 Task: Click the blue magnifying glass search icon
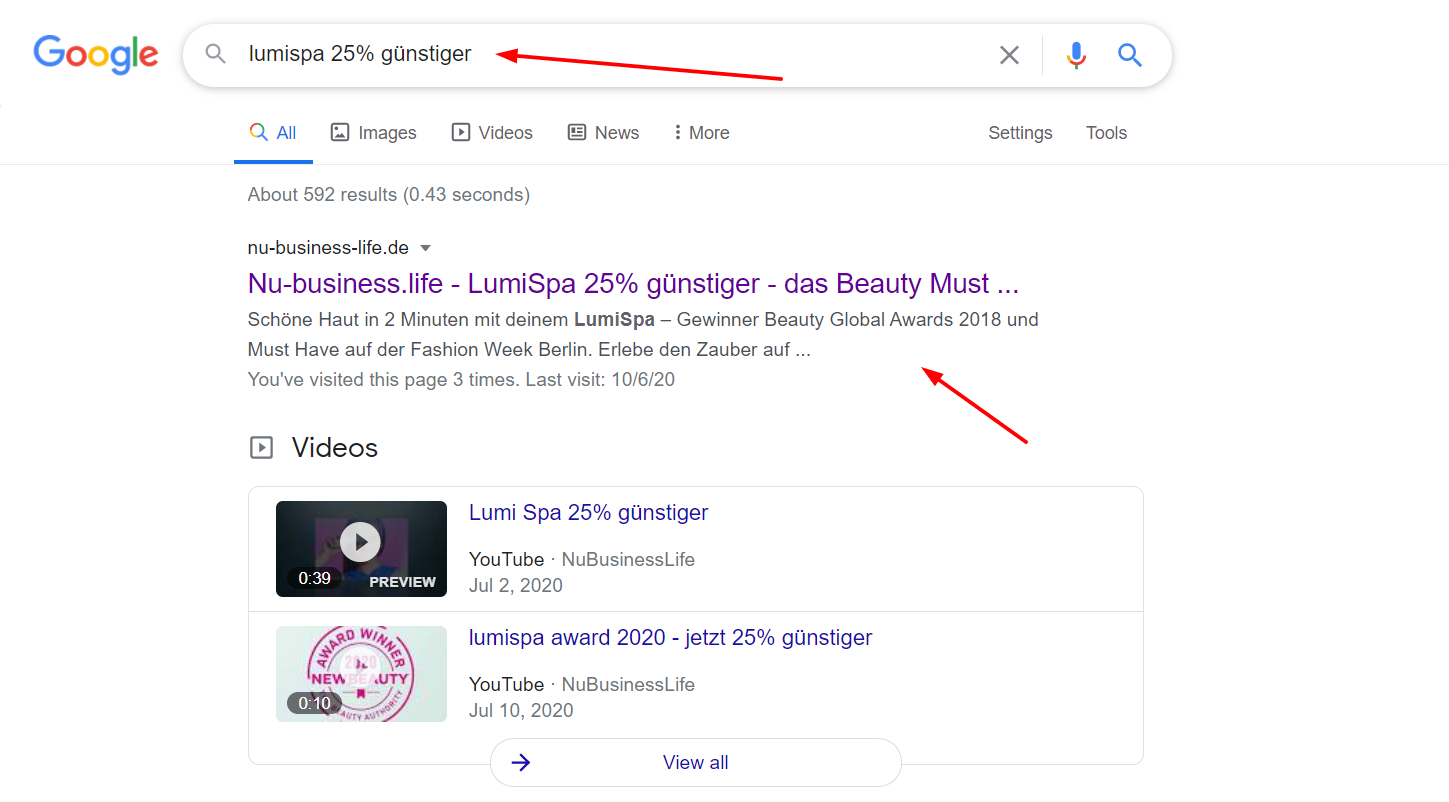point(1130,55)
